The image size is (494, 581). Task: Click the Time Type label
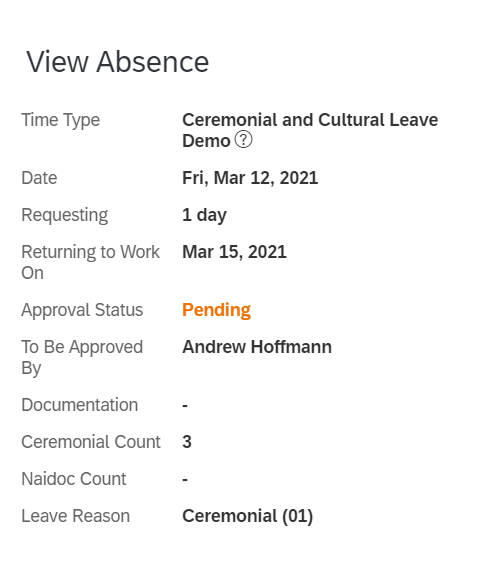point(60,120)
